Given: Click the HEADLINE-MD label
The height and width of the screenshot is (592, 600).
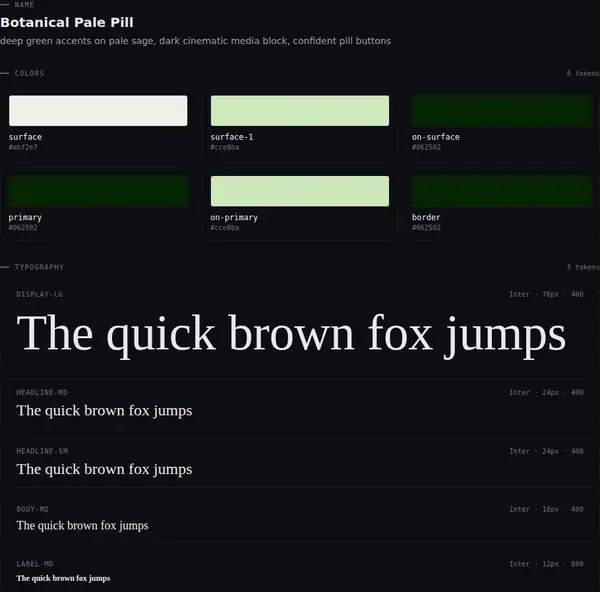Looking at the screenshot, I should (x=42, y=393).
